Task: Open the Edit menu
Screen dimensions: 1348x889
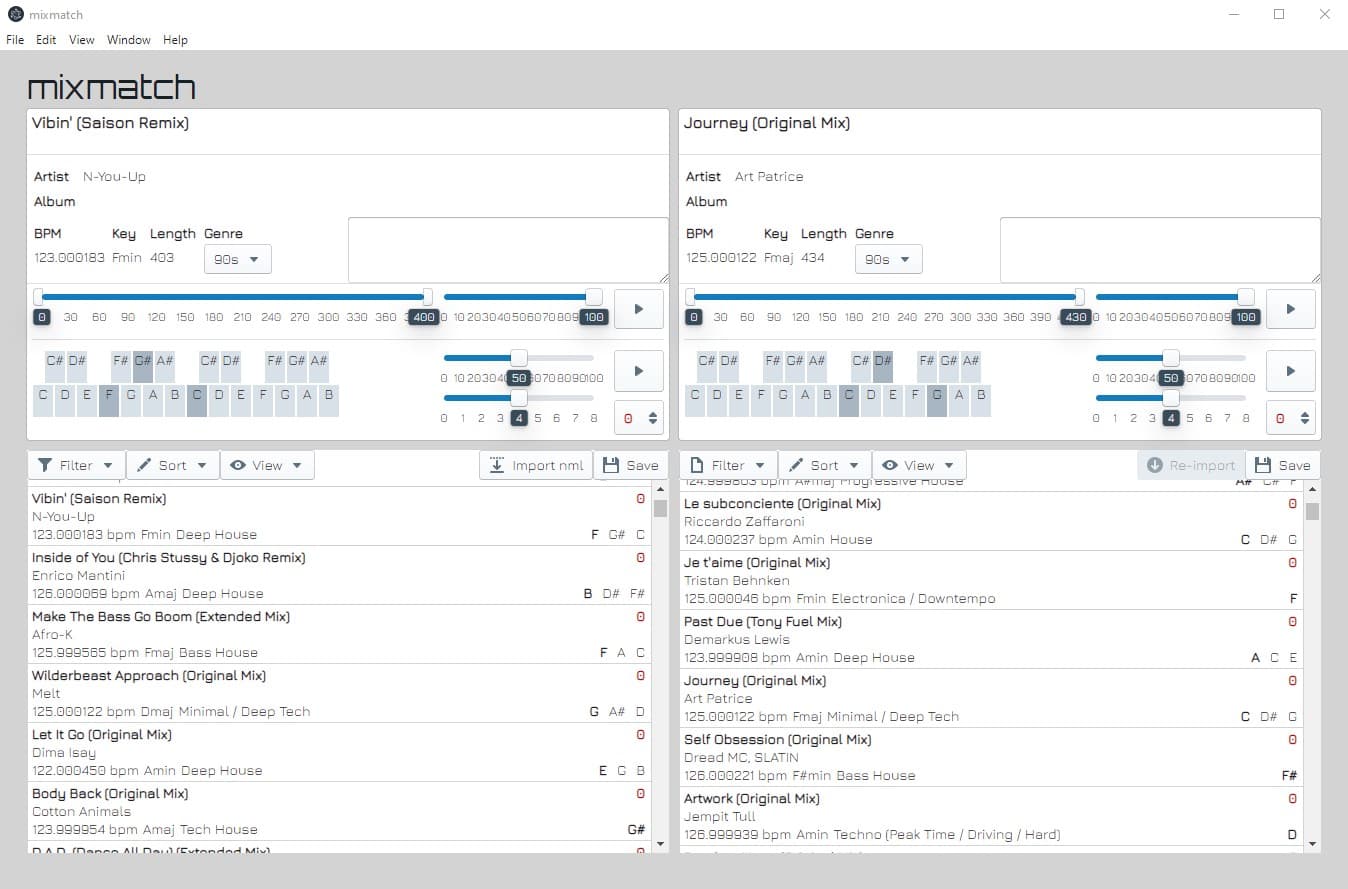Action: coord(46,40)
